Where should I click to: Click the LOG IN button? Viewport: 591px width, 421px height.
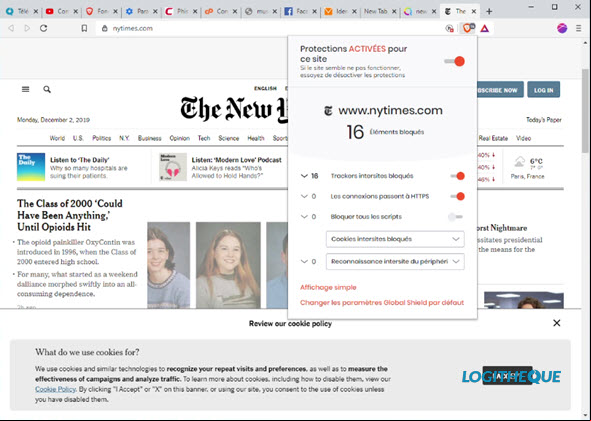(x=544, y=90)
